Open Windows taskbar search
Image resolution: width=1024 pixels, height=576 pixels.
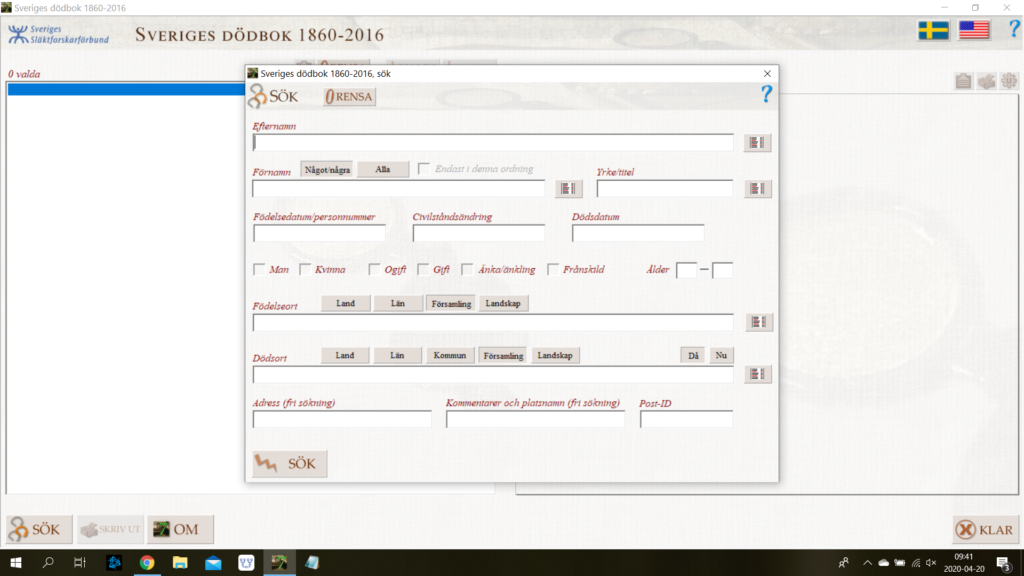(48, 562)
